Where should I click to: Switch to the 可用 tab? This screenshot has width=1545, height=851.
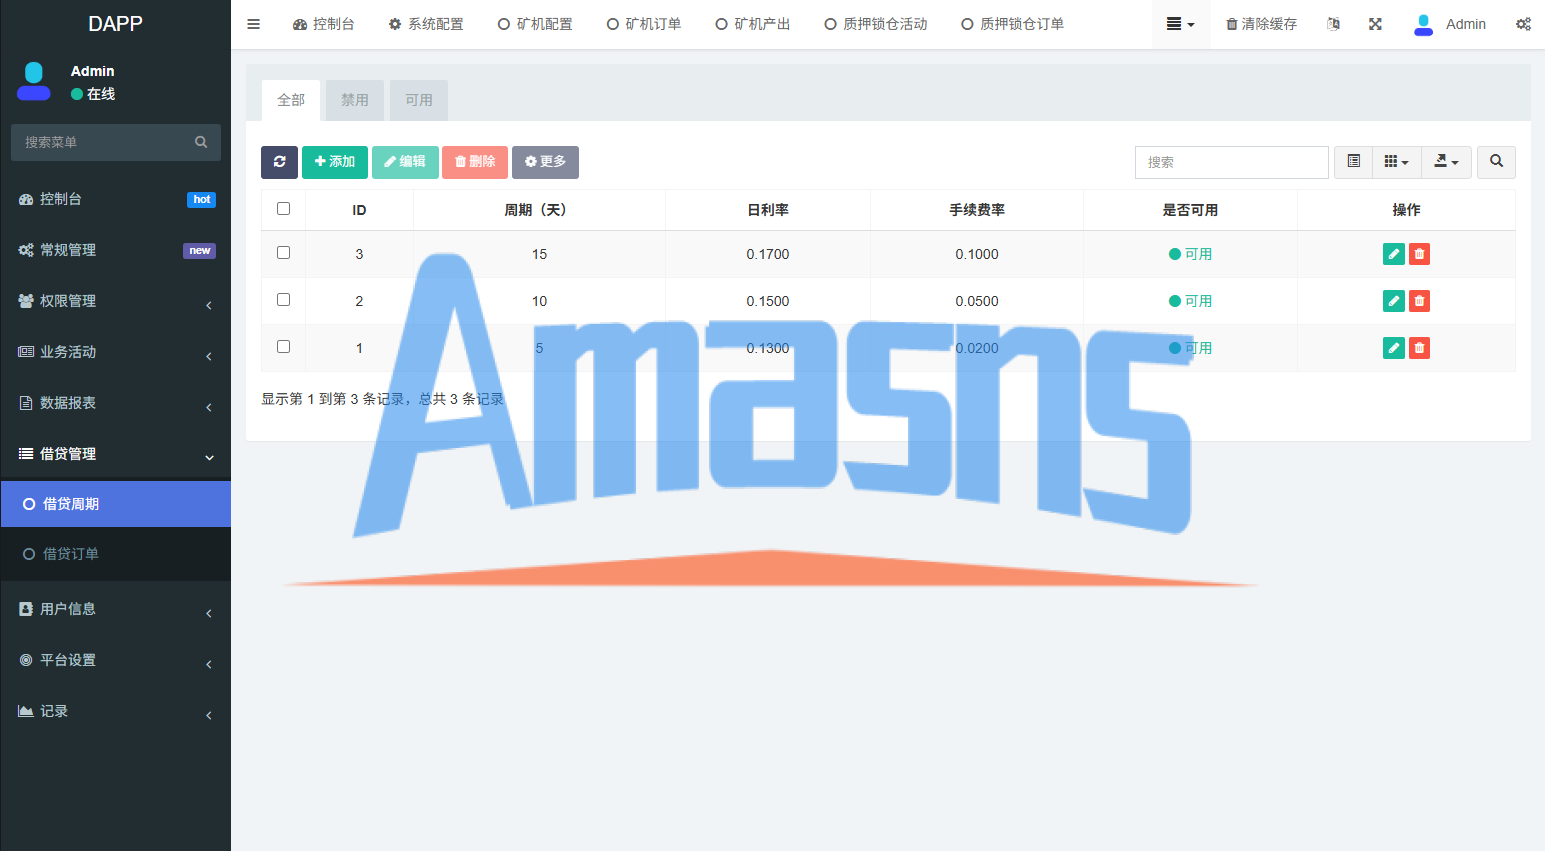[x=419, y=100]
